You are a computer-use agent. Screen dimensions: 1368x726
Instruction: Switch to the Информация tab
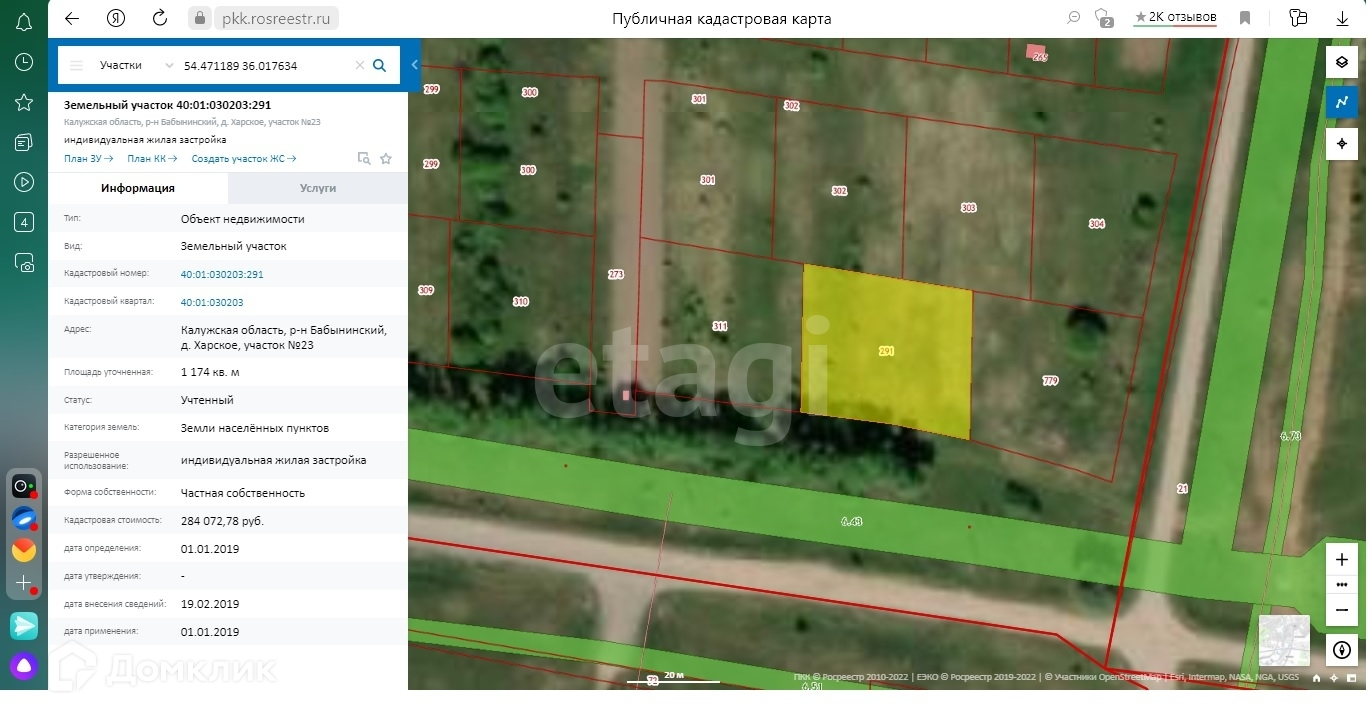[x=138, y=188]
